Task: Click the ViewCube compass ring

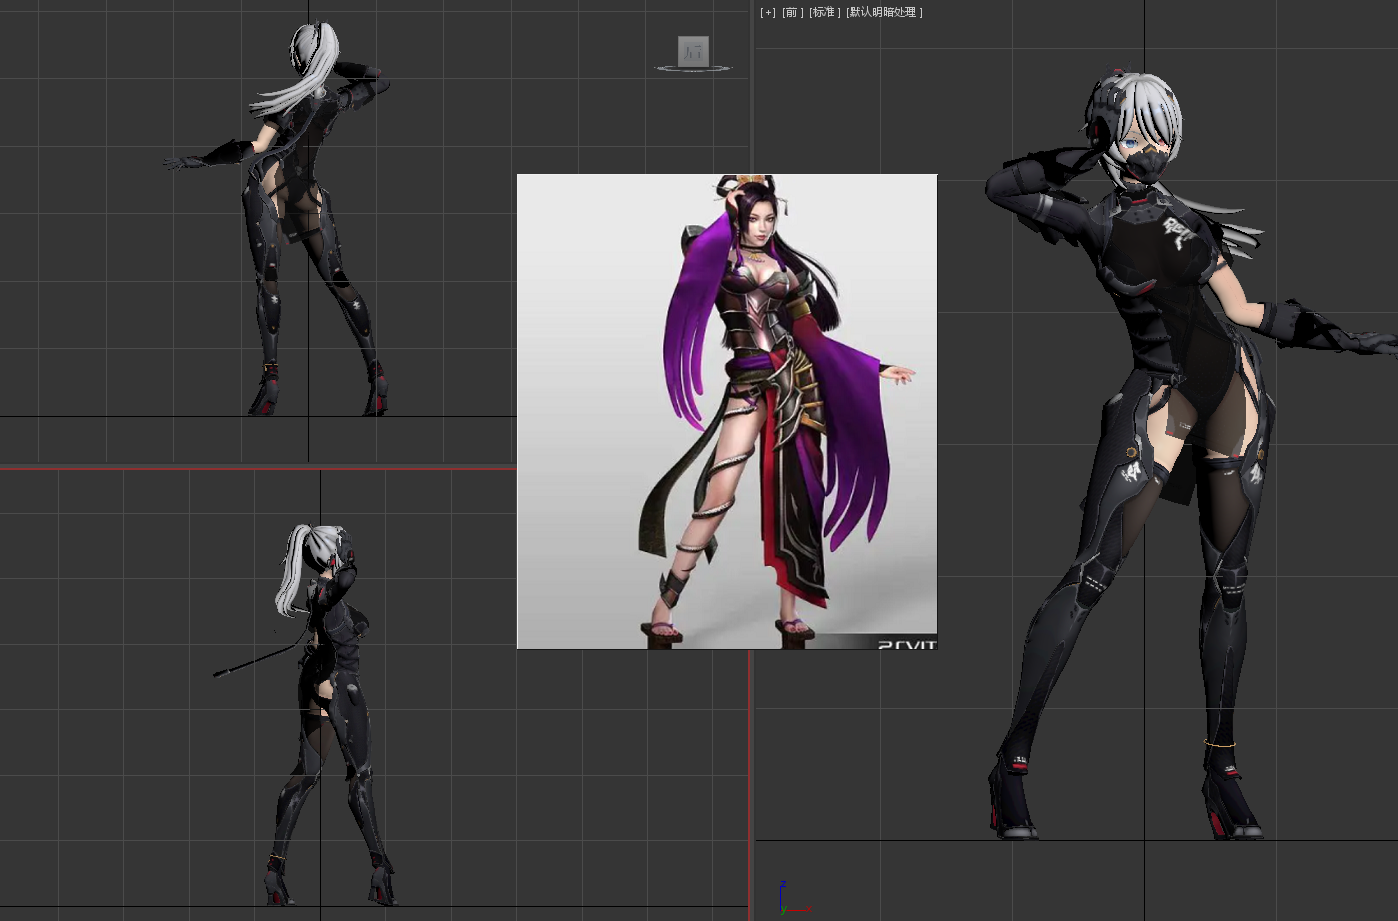Action: [x=693, y=69]
